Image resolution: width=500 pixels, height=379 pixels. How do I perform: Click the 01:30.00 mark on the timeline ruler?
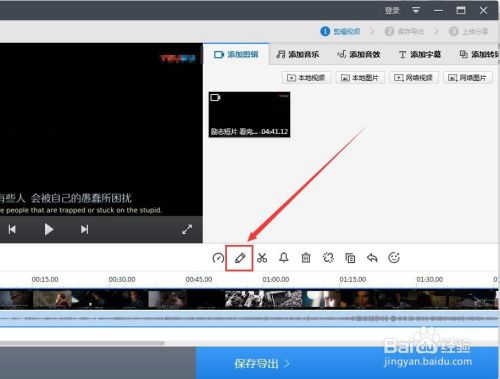pyautogui.click(x=430, y=279)
